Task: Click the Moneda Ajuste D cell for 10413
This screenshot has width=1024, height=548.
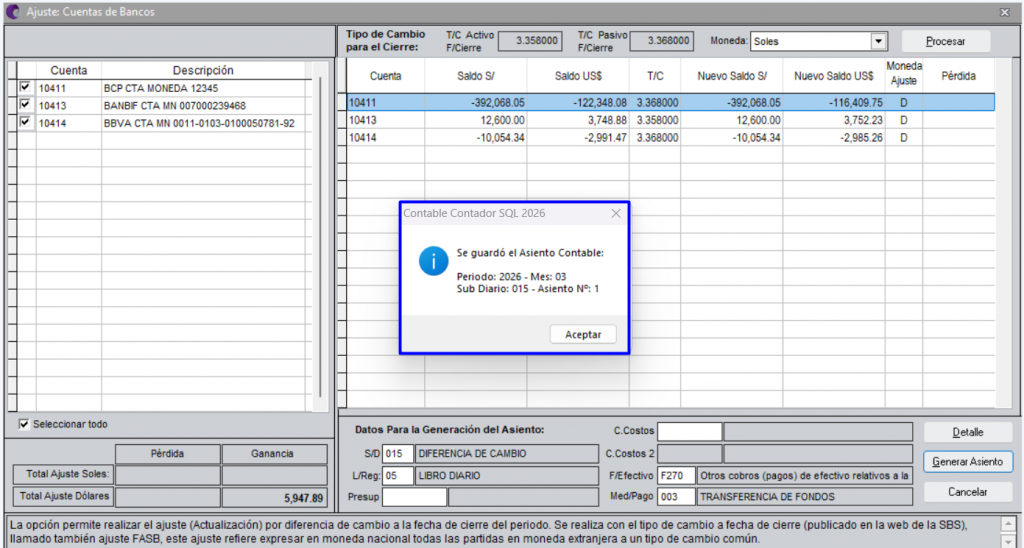Action: tap(904, 120)
